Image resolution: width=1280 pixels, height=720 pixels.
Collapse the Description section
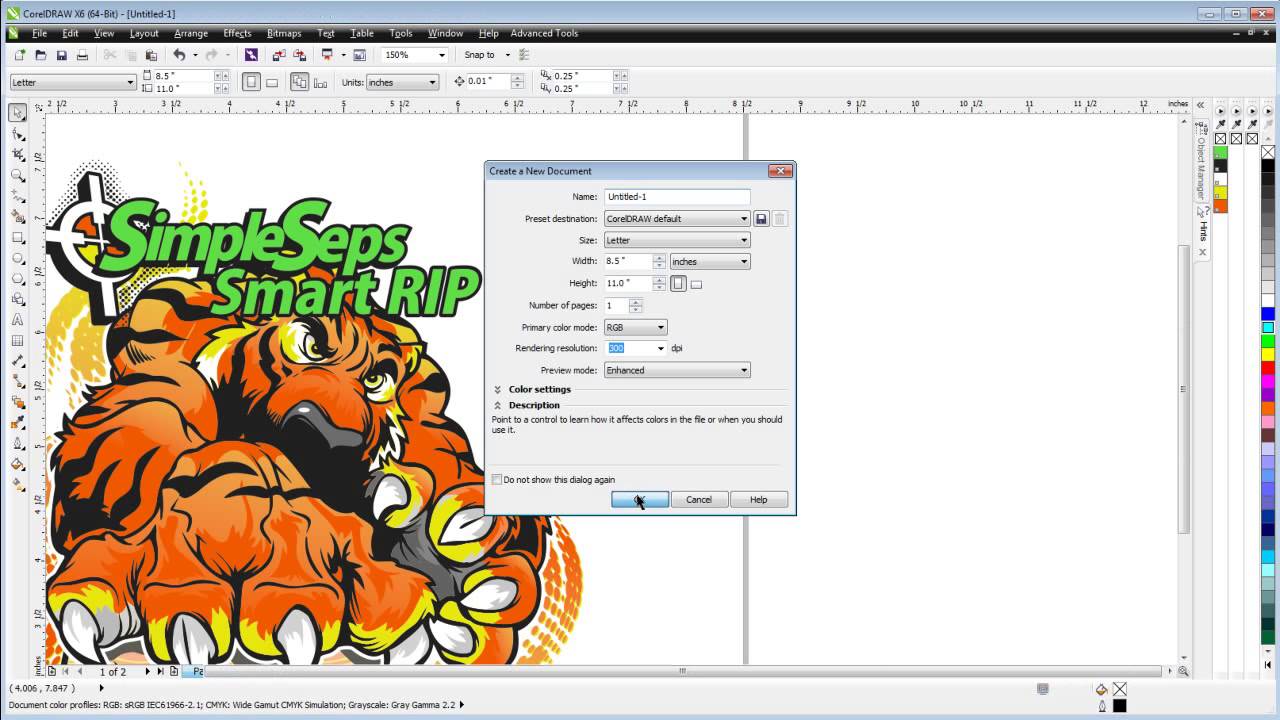(x=497, y=405)
